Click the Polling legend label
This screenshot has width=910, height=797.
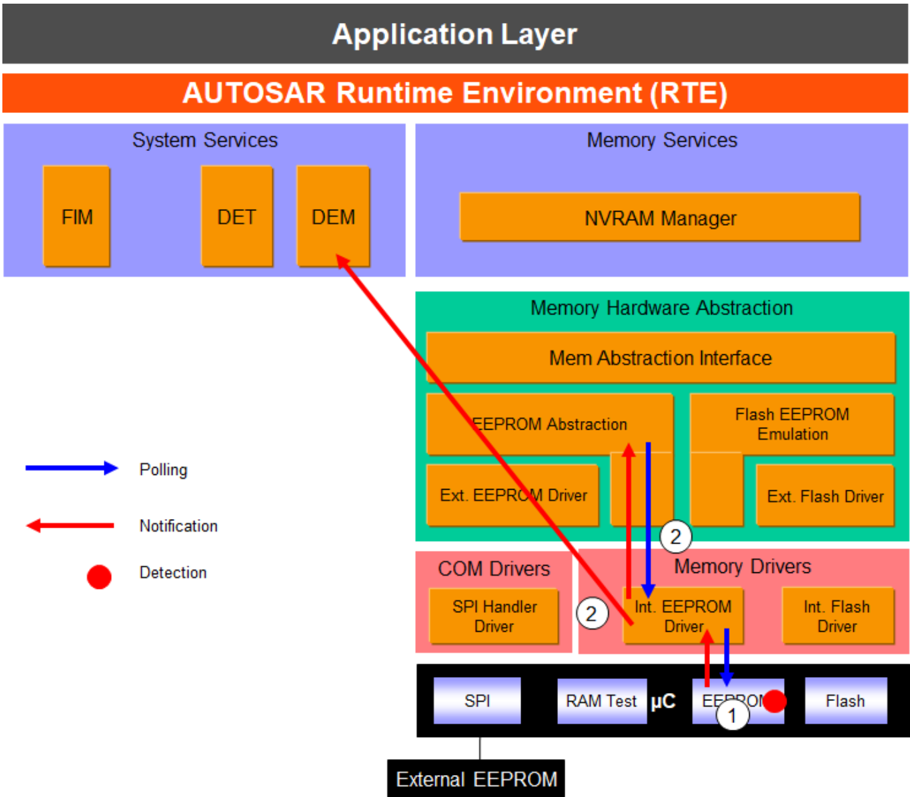pyautogui.click(x=163, y=469)
